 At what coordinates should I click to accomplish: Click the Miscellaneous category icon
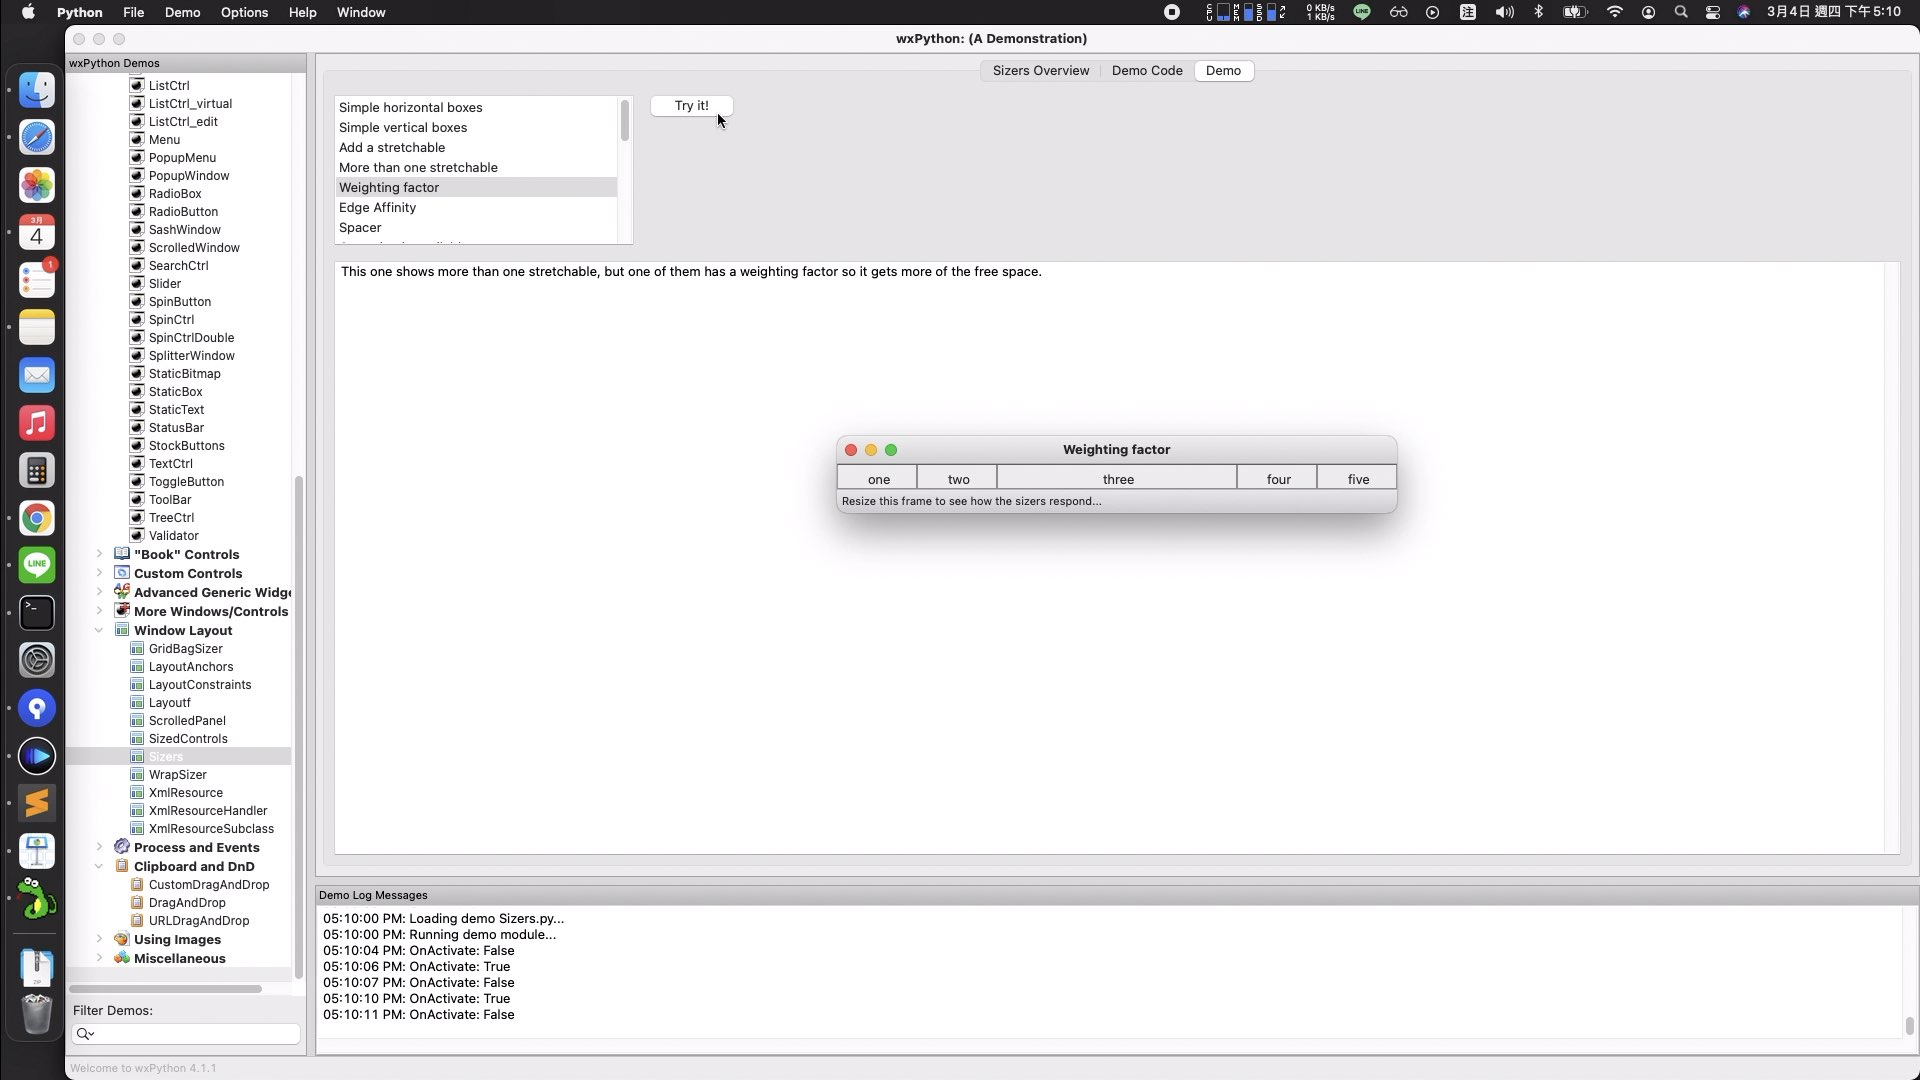[122, 958]
